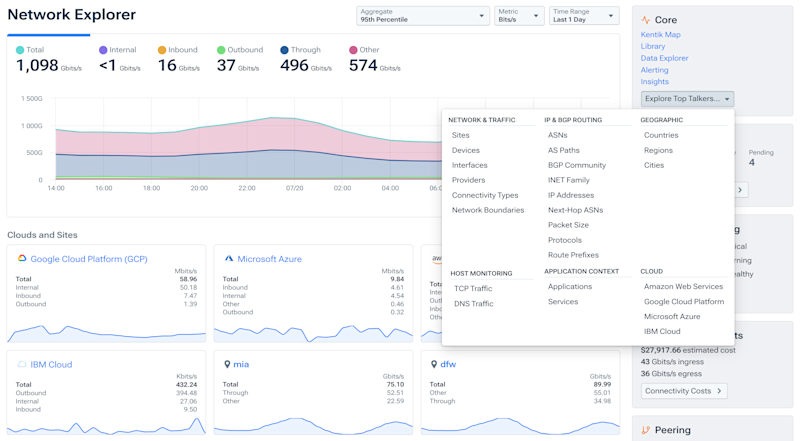
Task: Click the Google Cloud Platform logo icon
Action: [x=22, y=258]
